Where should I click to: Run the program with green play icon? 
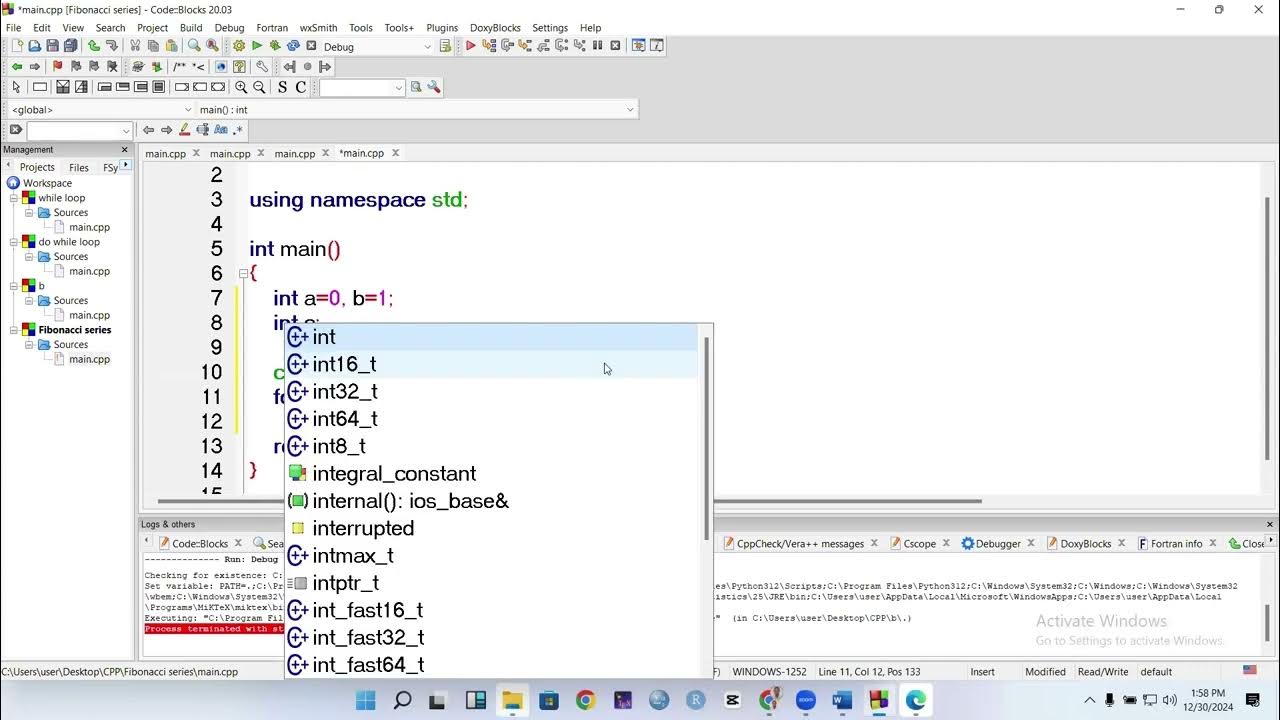257,46
